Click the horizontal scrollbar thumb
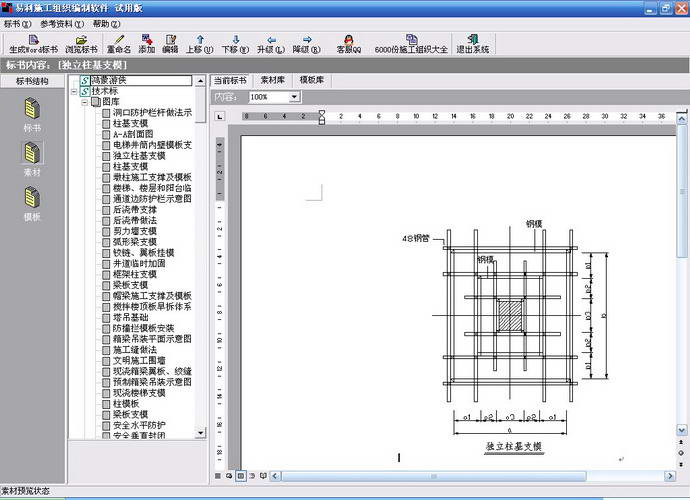The image size is (690, 500). [x=433, y=476]
